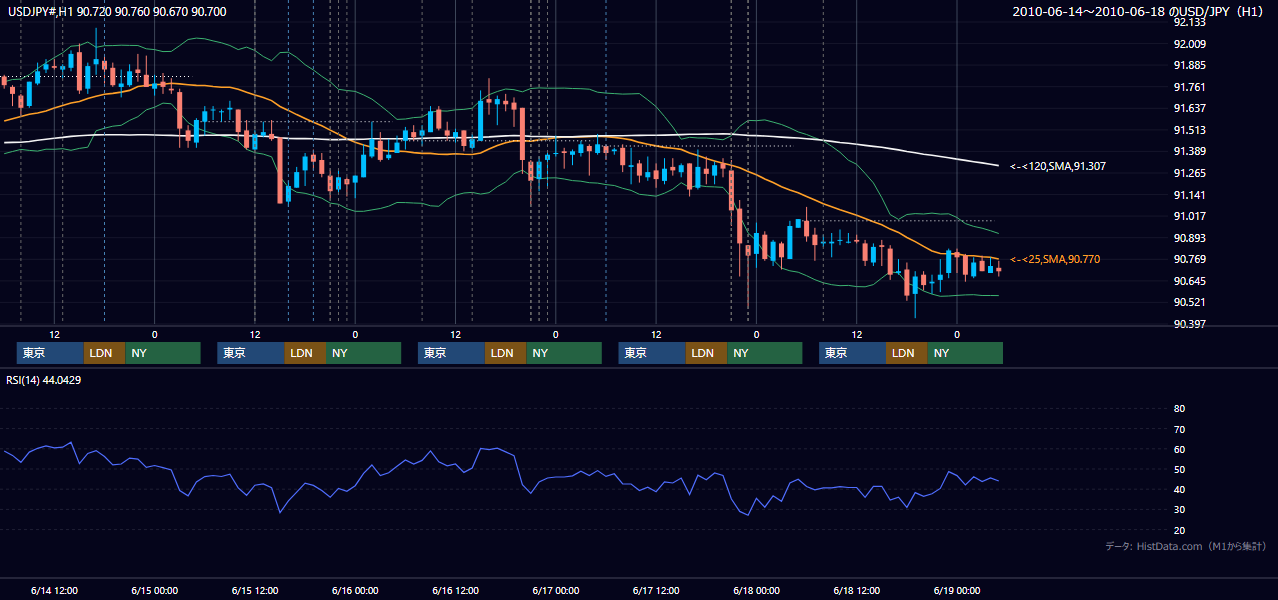1278x600 pixels.
Task: Click the RSI 80 level label
Action: pos(1179,409)
